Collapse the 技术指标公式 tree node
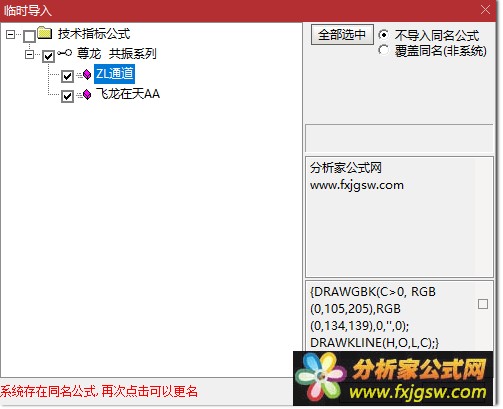This screenshot has height=409, width=503. (11, 34)
